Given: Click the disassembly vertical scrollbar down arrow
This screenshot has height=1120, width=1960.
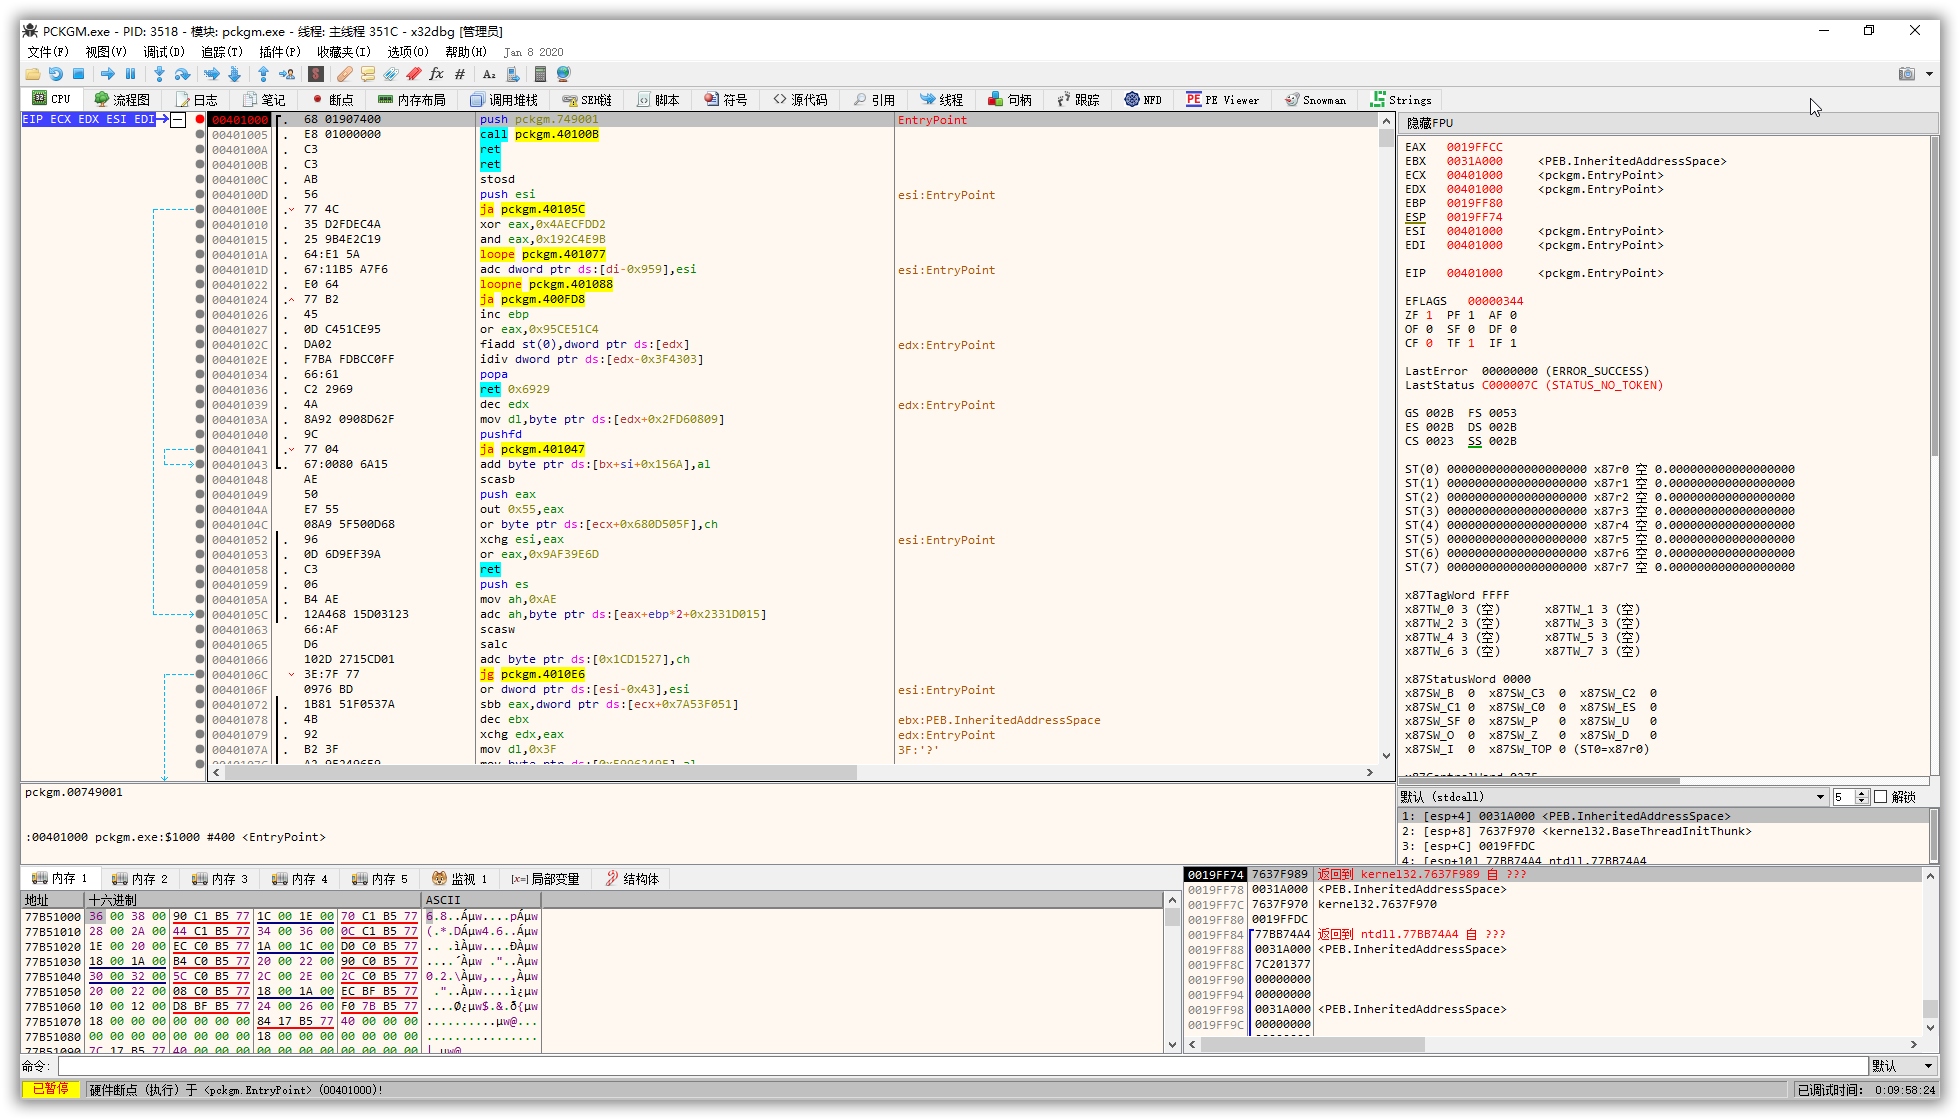Looking at the screenshot, I should pyautogui.click(x=1386, y=756).
